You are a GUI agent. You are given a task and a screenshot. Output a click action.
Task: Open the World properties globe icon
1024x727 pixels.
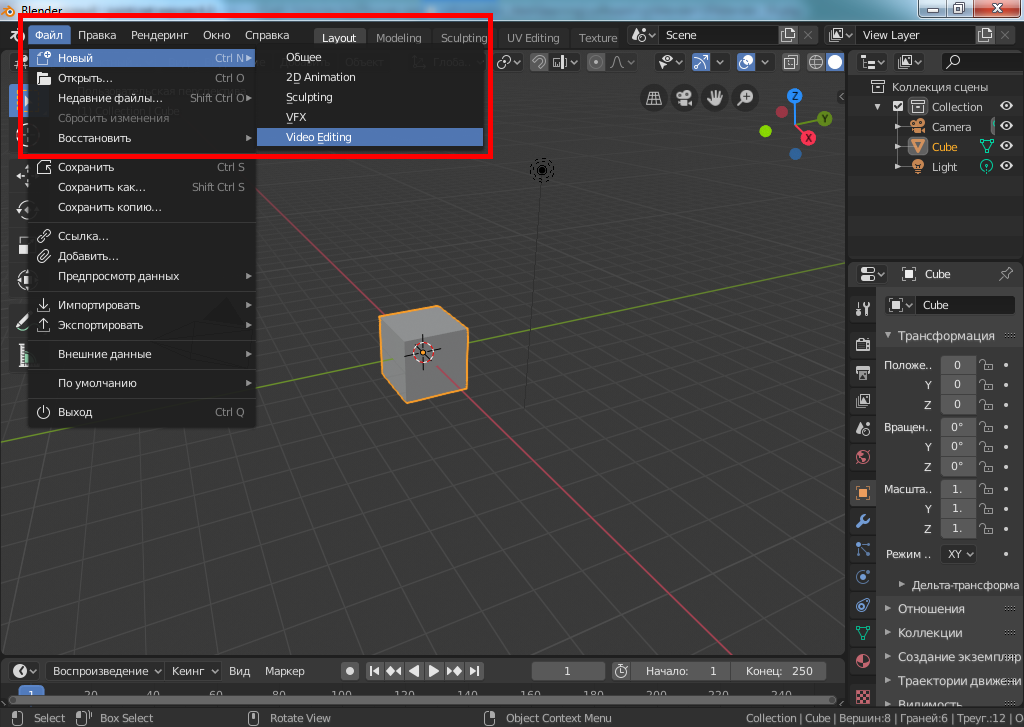[x=862, y=457]
